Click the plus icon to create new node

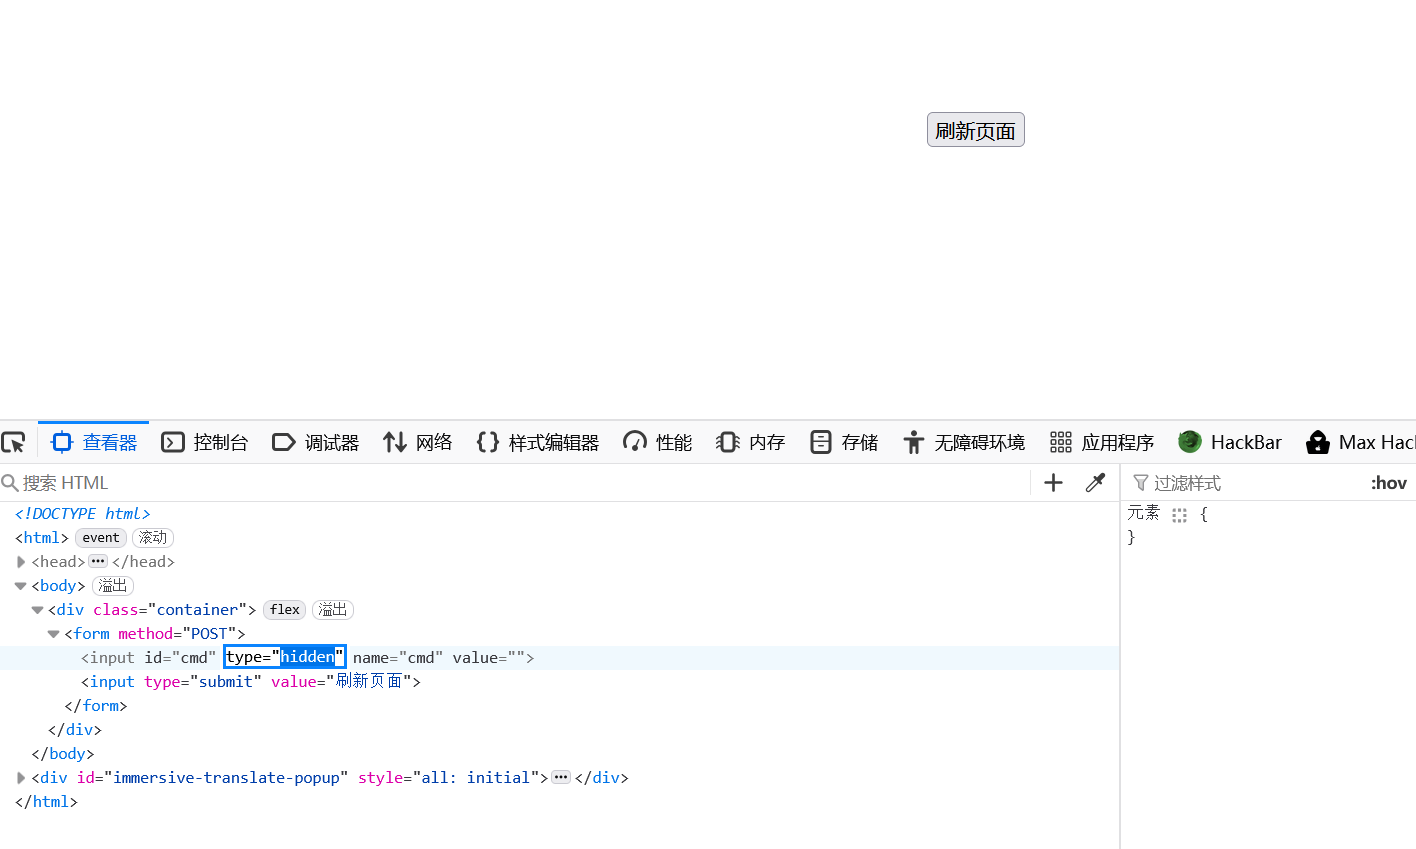pyautogui.click(x=1053, y=483)
